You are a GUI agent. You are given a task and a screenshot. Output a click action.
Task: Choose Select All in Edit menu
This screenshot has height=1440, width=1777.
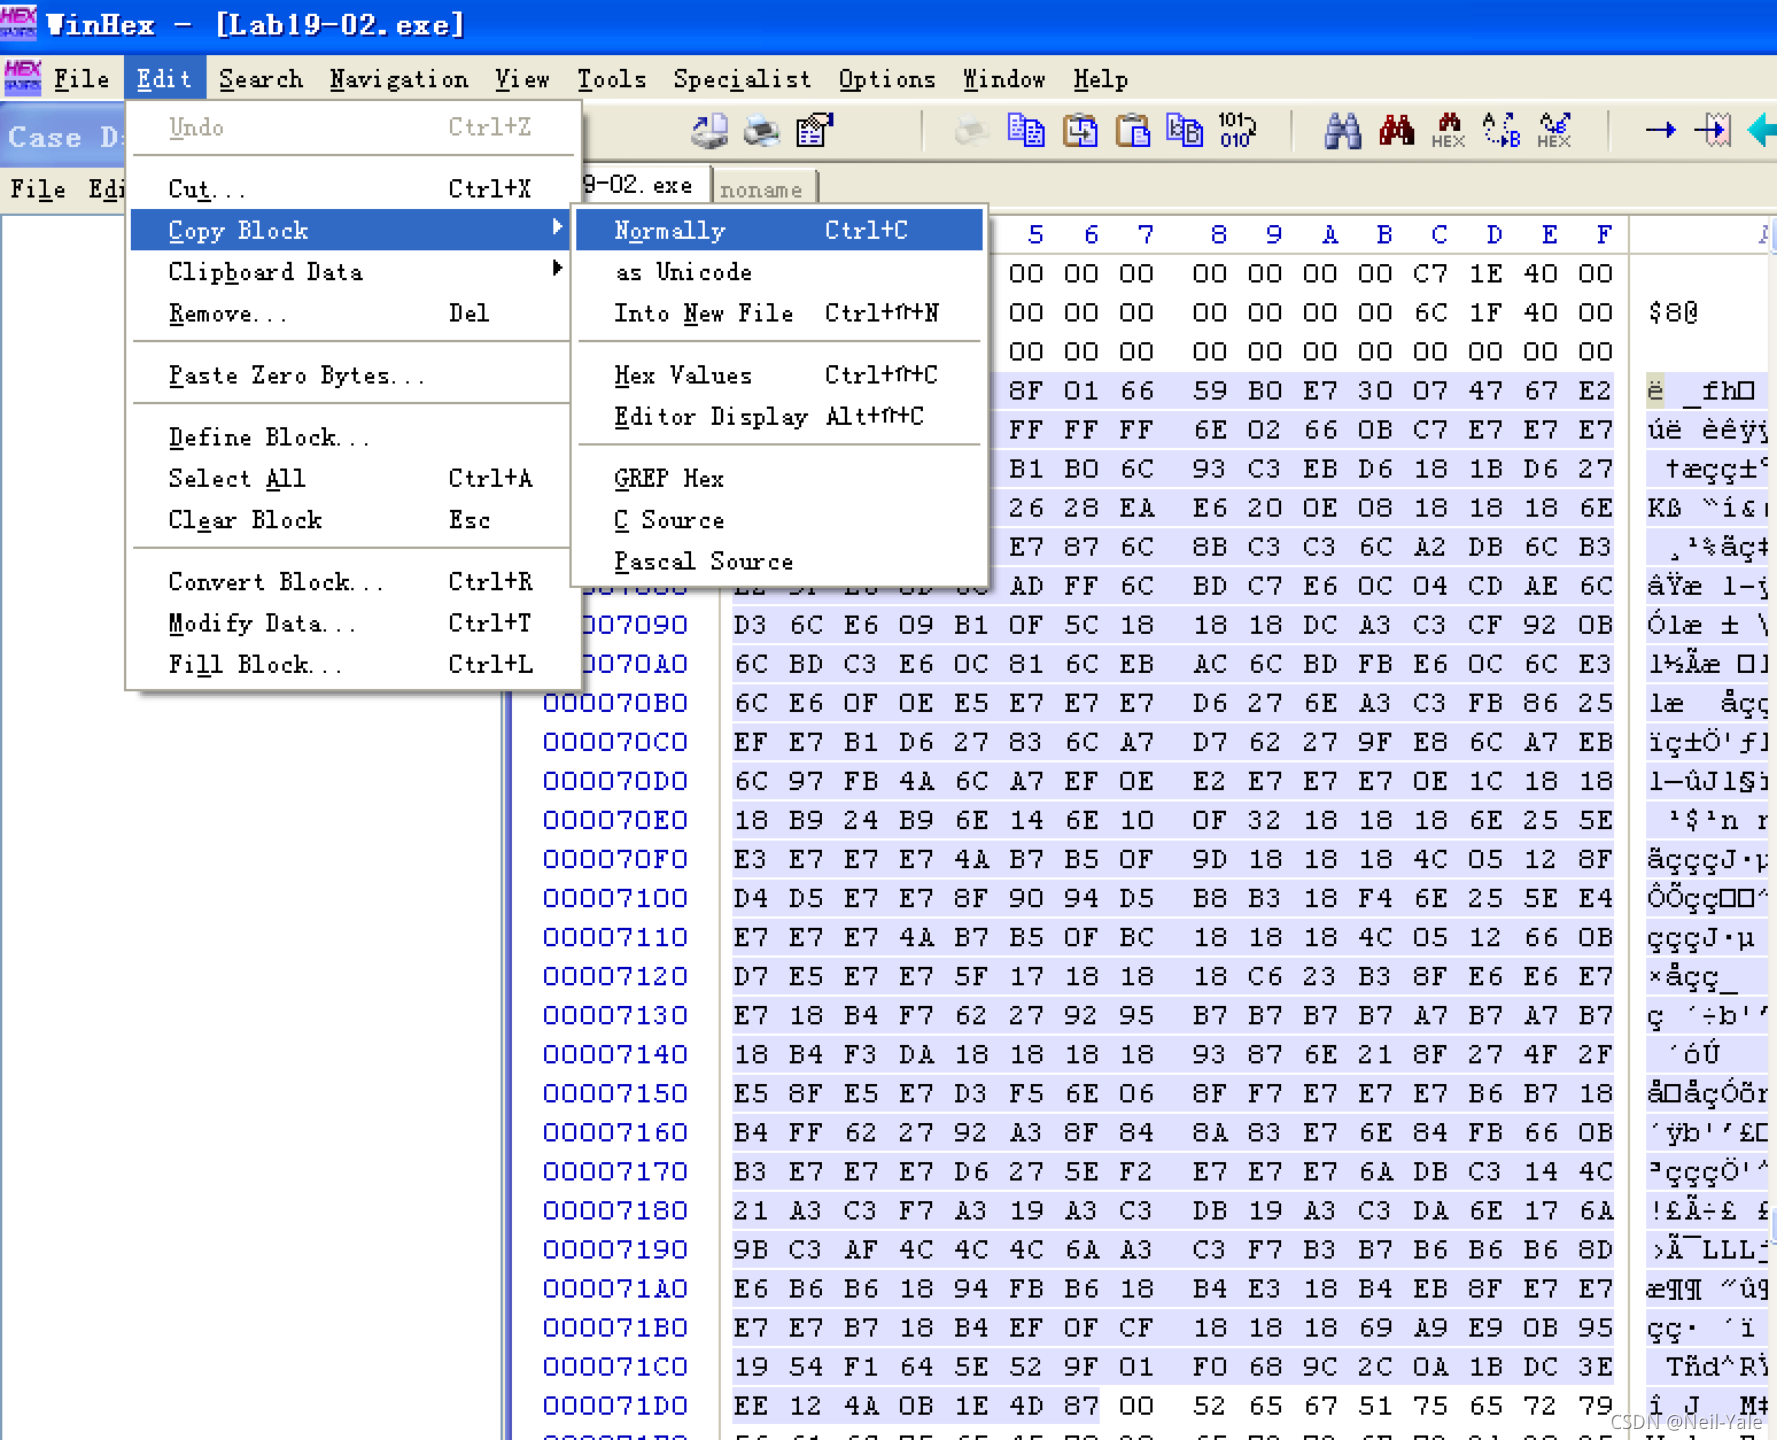(352, 479)
